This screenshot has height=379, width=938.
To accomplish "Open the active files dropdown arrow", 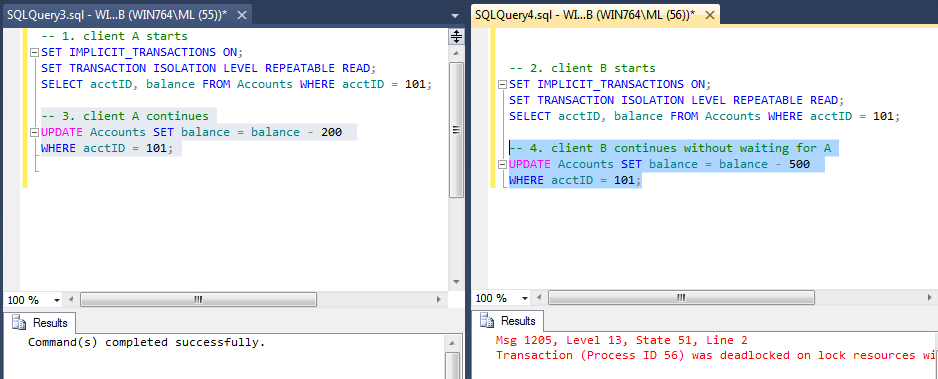I will [455, 16].
